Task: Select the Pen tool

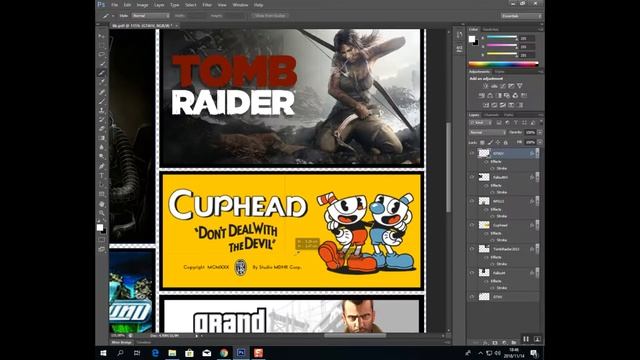Action: [x=101, y=166]
